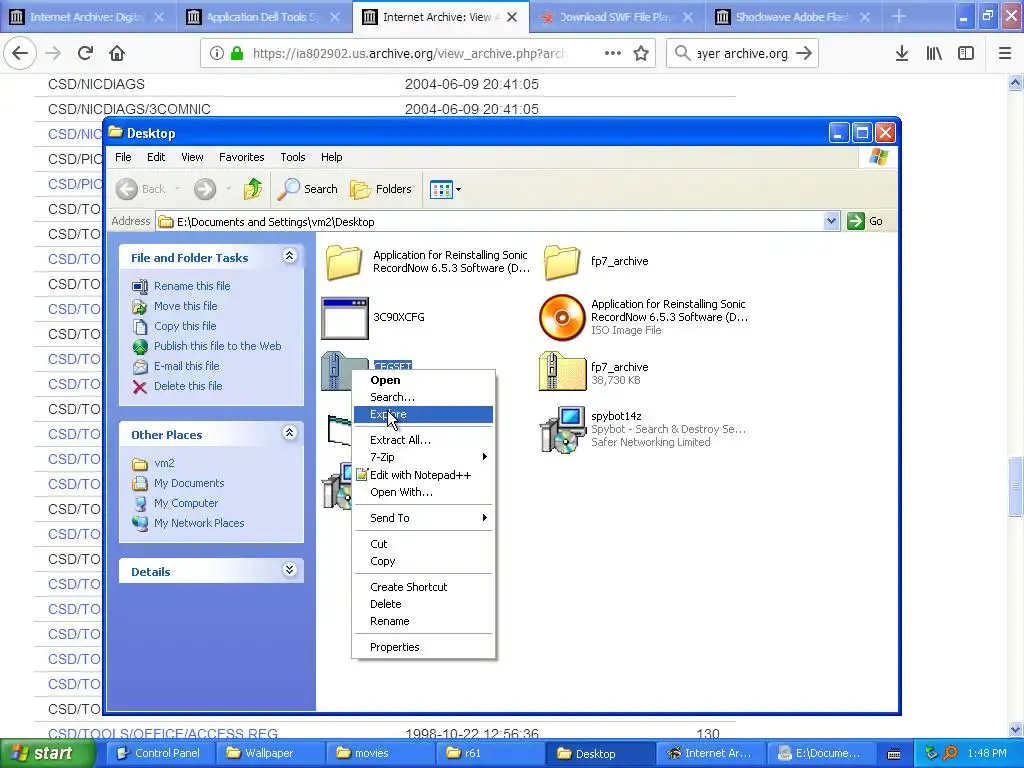Open the File menu in Explorer
The image size is (1024, 768).
(123, 157)
